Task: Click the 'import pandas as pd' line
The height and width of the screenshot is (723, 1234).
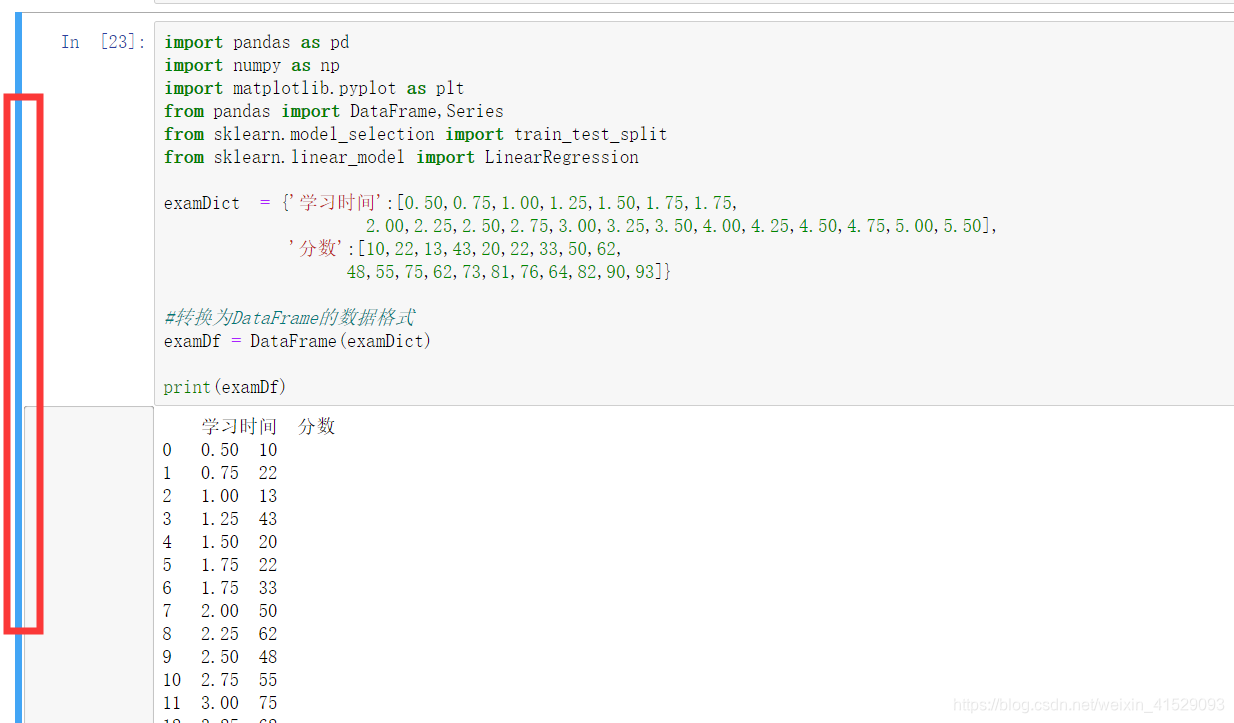Action: coord(257,42)
